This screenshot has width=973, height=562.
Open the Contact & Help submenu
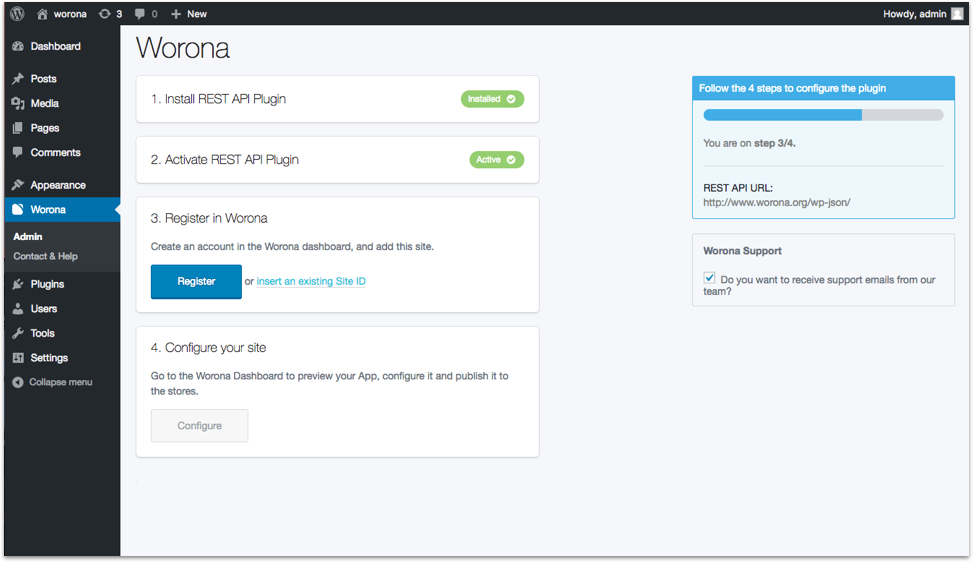click(x=45, y=256)
